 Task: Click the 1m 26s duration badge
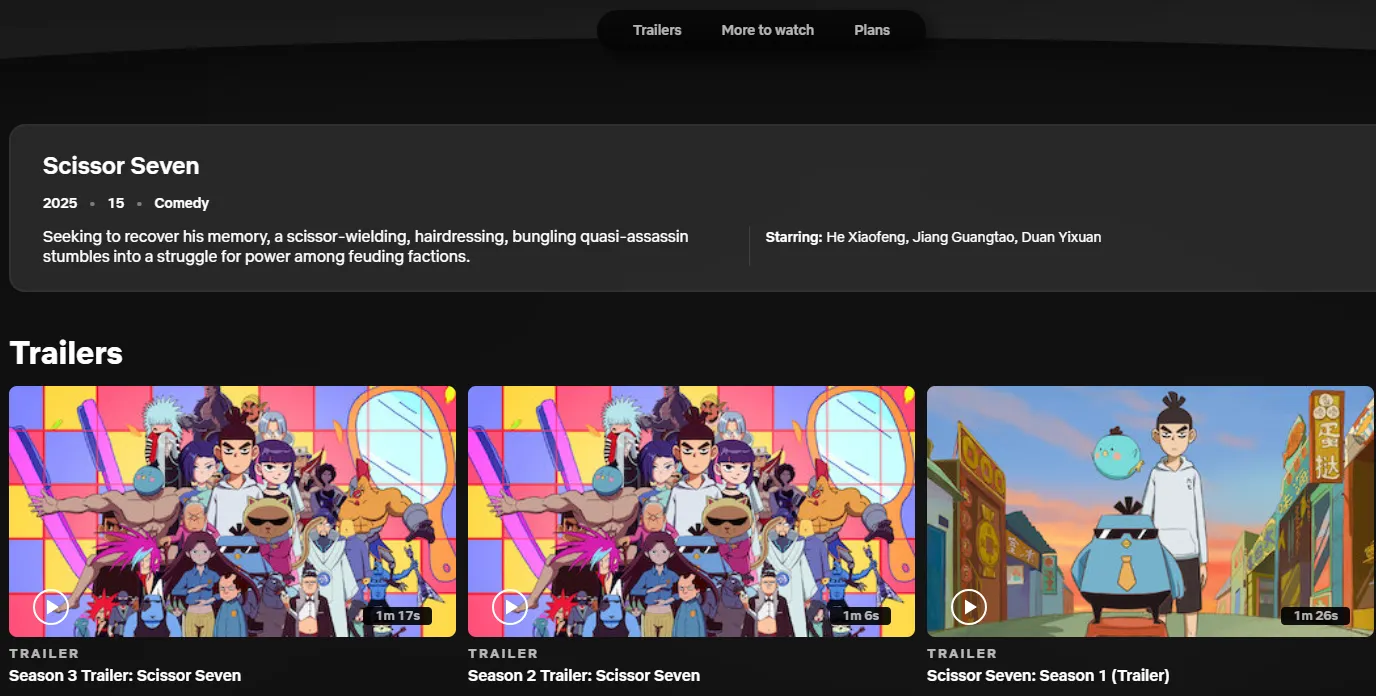[1315, 615]
